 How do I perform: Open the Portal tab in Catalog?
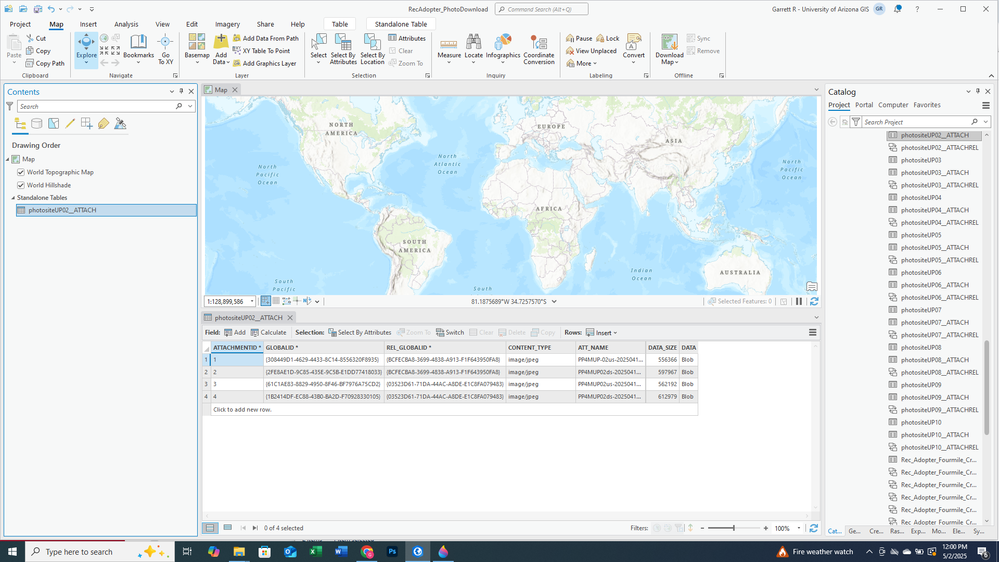coord(864,105)
